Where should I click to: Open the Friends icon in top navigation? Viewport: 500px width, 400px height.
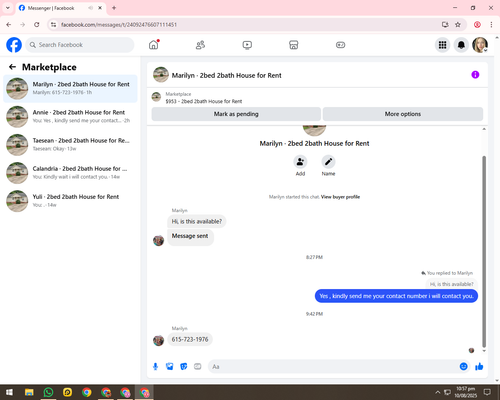[200, 45]
